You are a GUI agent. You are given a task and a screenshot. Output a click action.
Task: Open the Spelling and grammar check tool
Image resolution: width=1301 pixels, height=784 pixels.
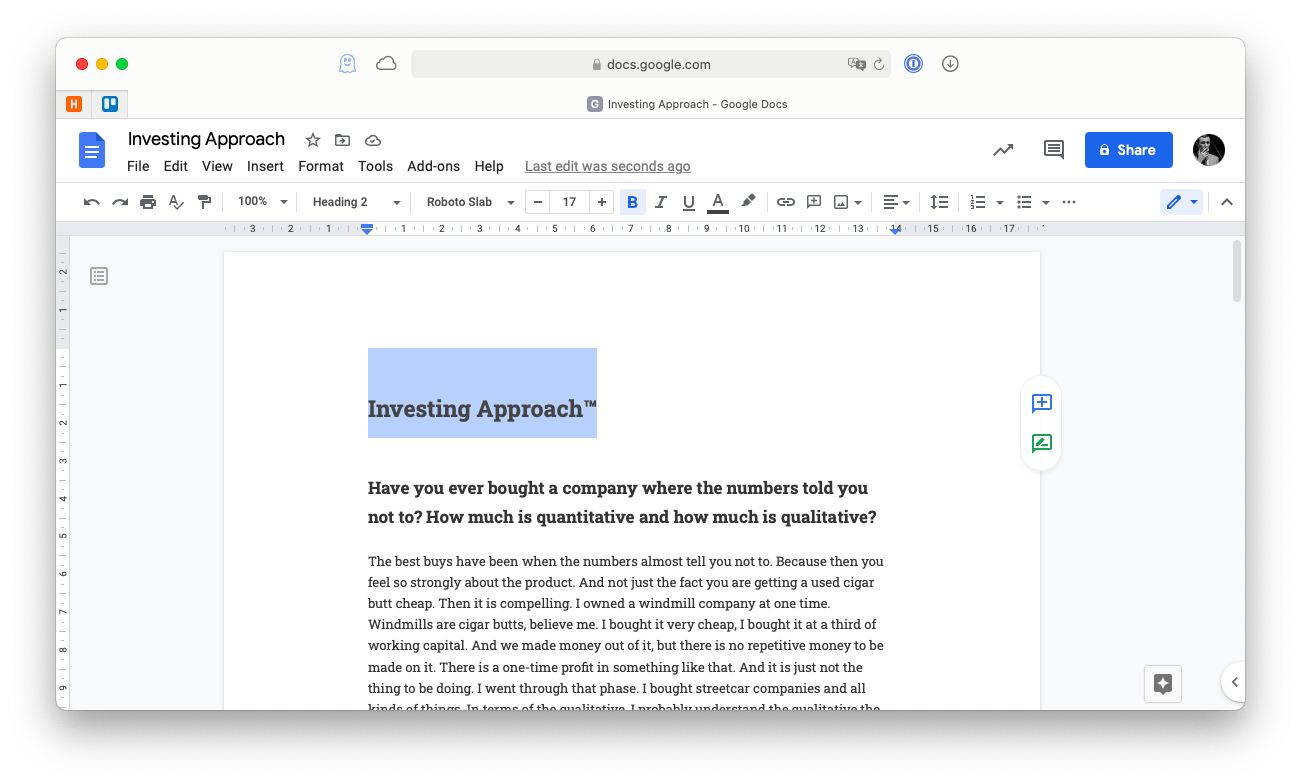point(176,201)
